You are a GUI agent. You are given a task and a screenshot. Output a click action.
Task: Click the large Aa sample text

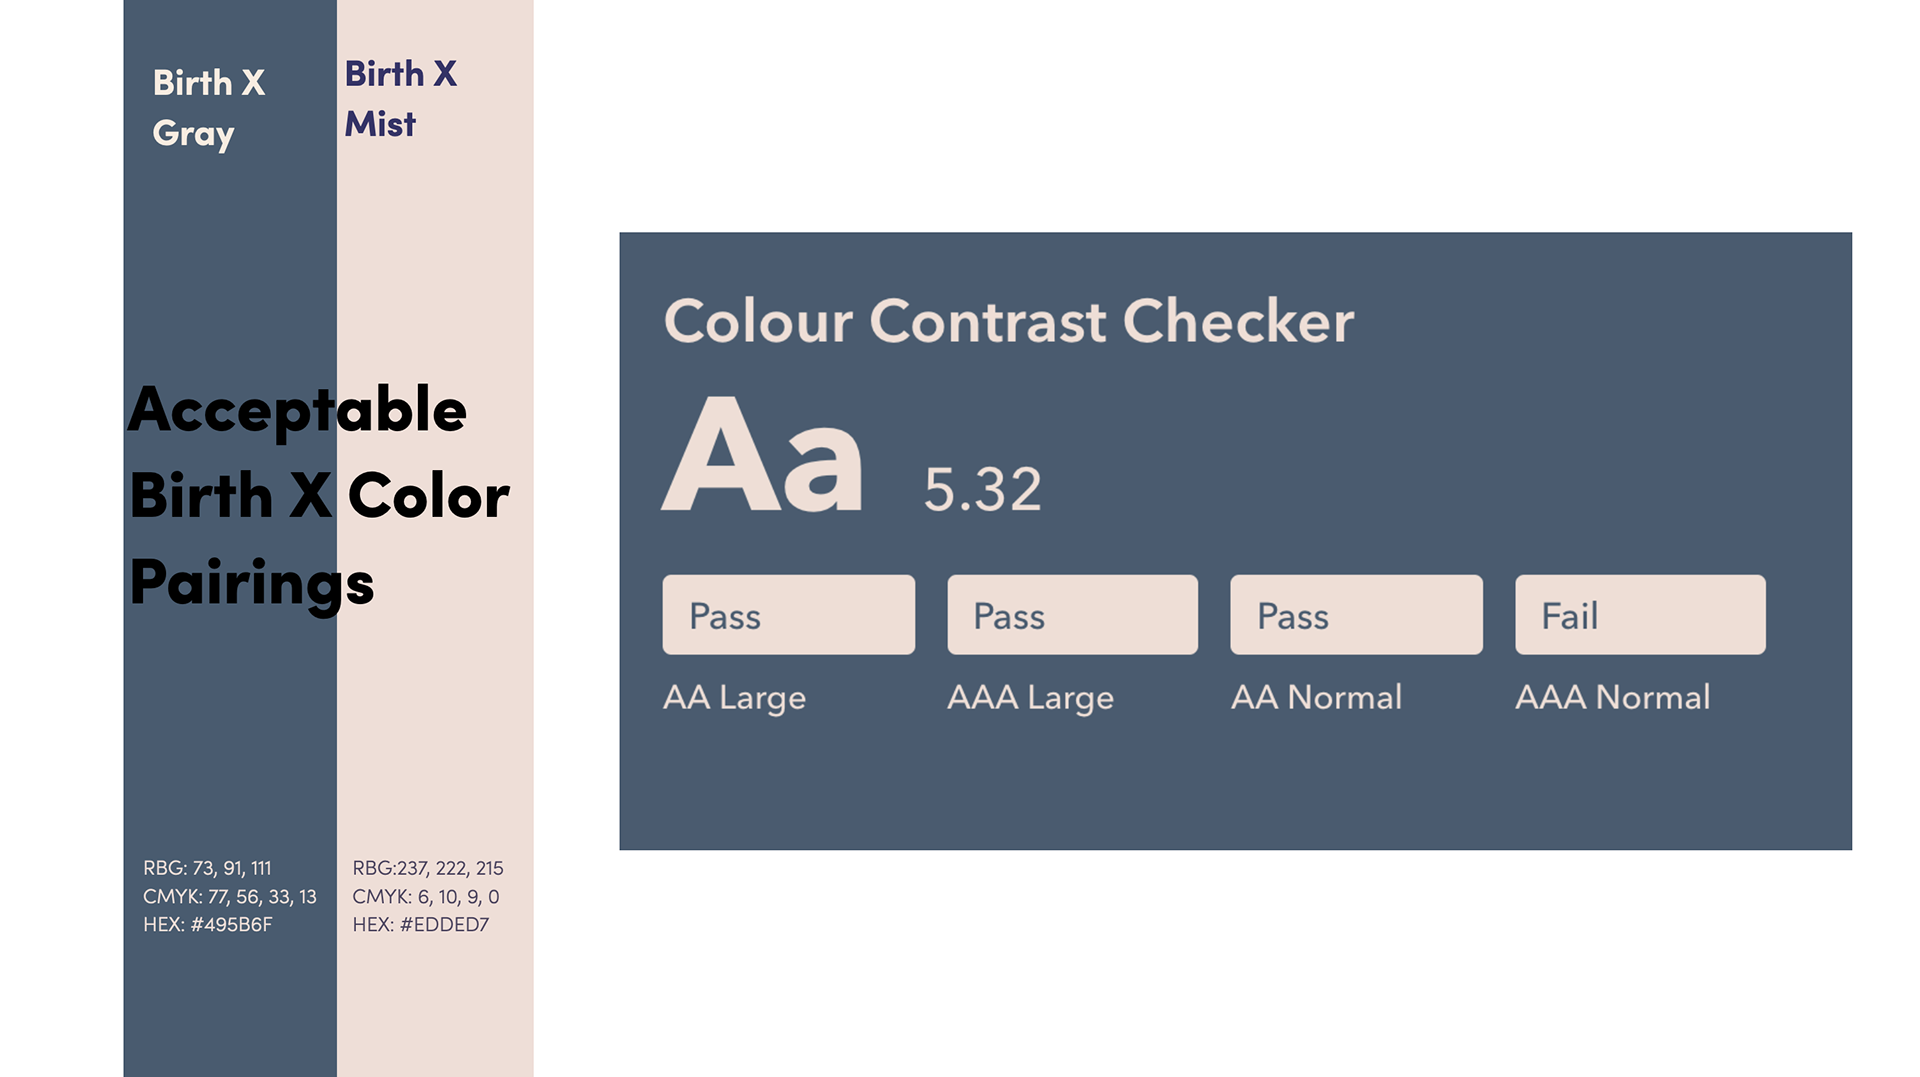(x=762, y=455)
